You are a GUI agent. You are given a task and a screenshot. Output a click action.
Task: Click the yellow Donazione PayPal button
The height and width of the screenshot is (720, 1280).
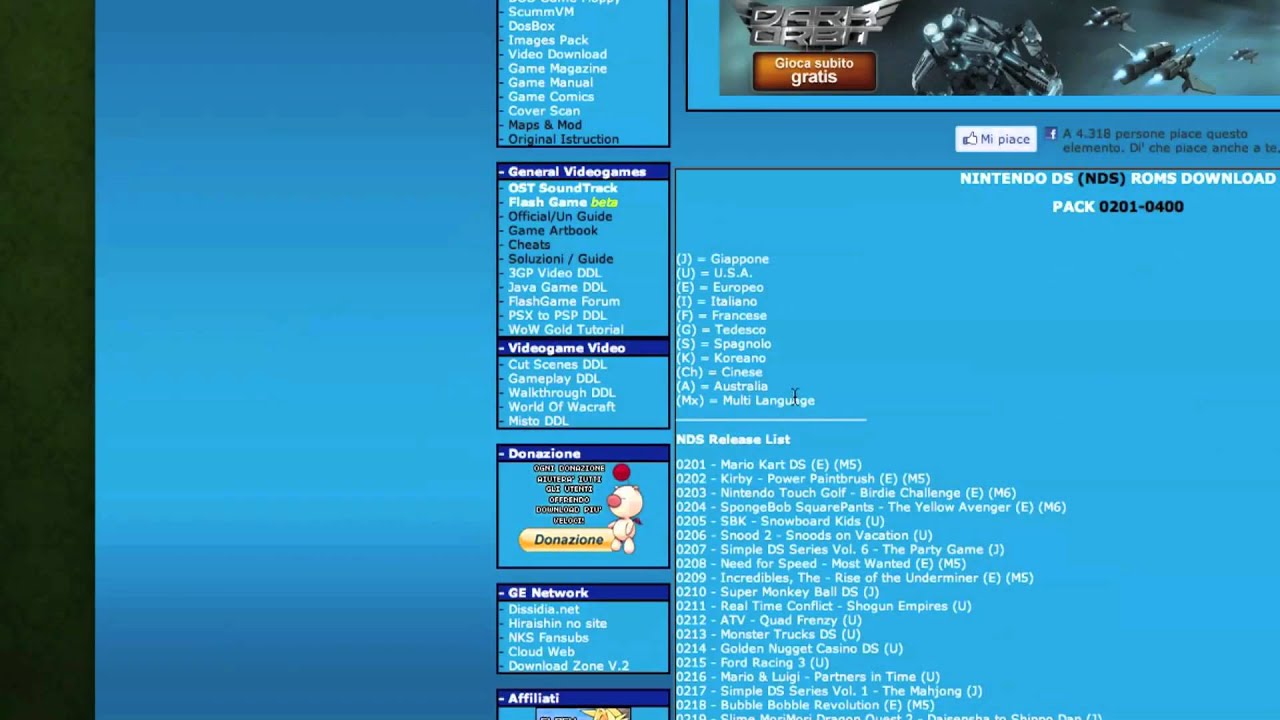click(568, 540)
